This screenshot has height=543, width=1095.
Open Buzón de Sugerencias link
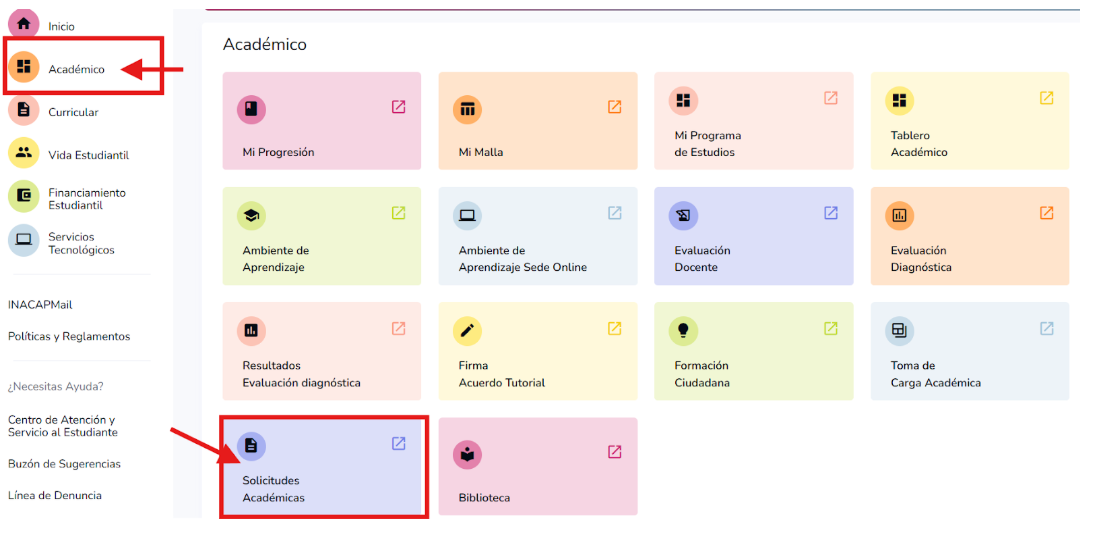(64, 464)
